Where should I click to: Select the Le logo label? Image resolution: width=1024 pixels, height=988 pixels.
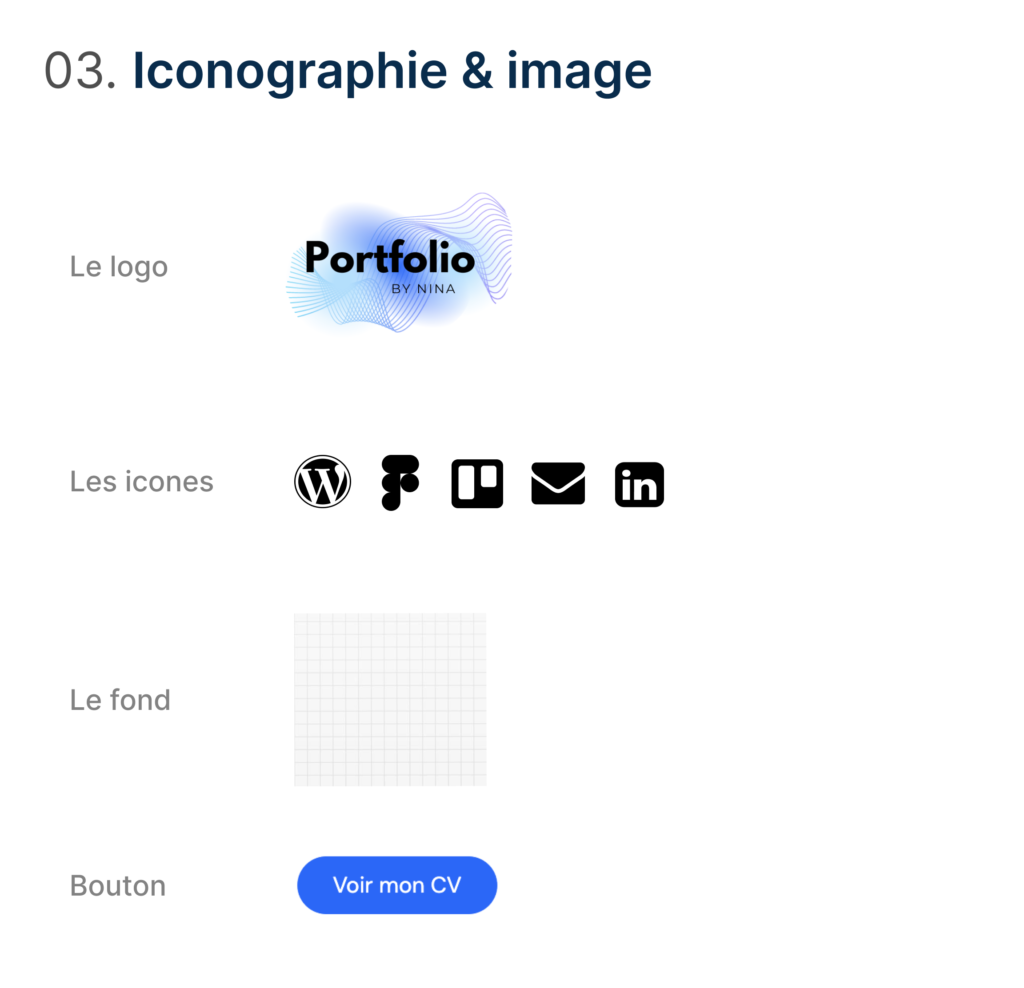click(x=119, y=267)
